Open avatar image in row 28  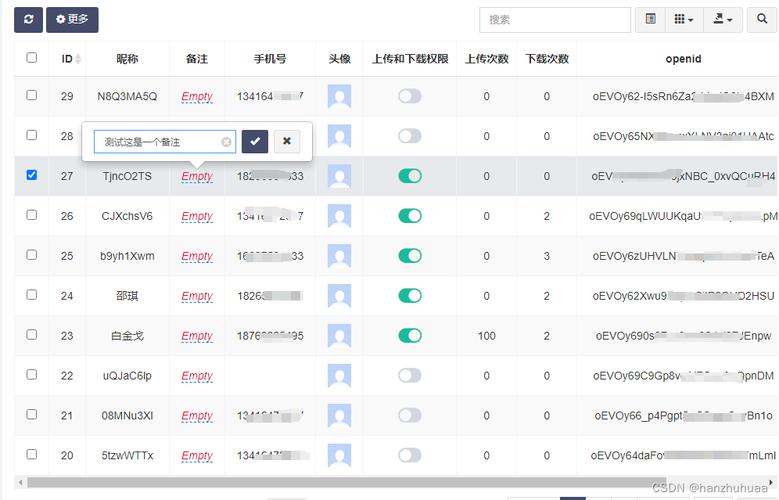tap(339, 136)
